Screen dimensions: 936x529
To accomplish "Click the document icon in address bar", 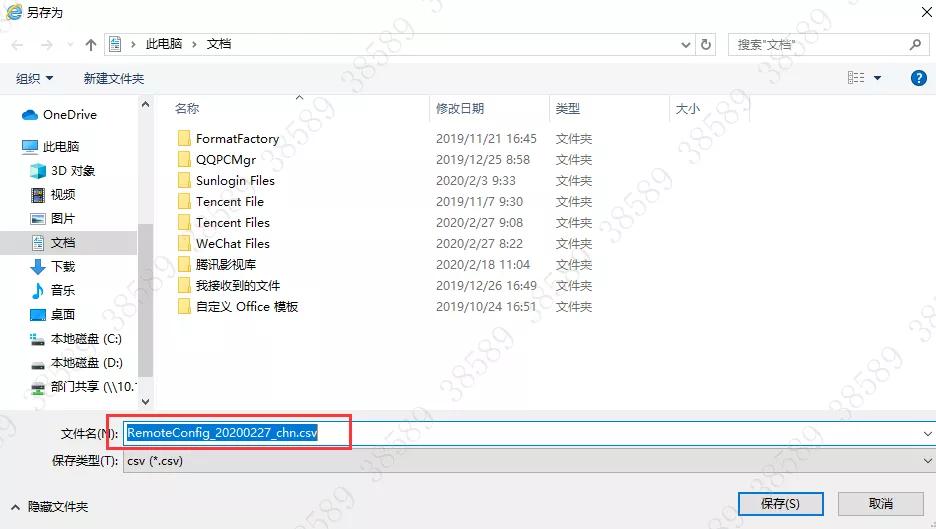I will (115, 44).
